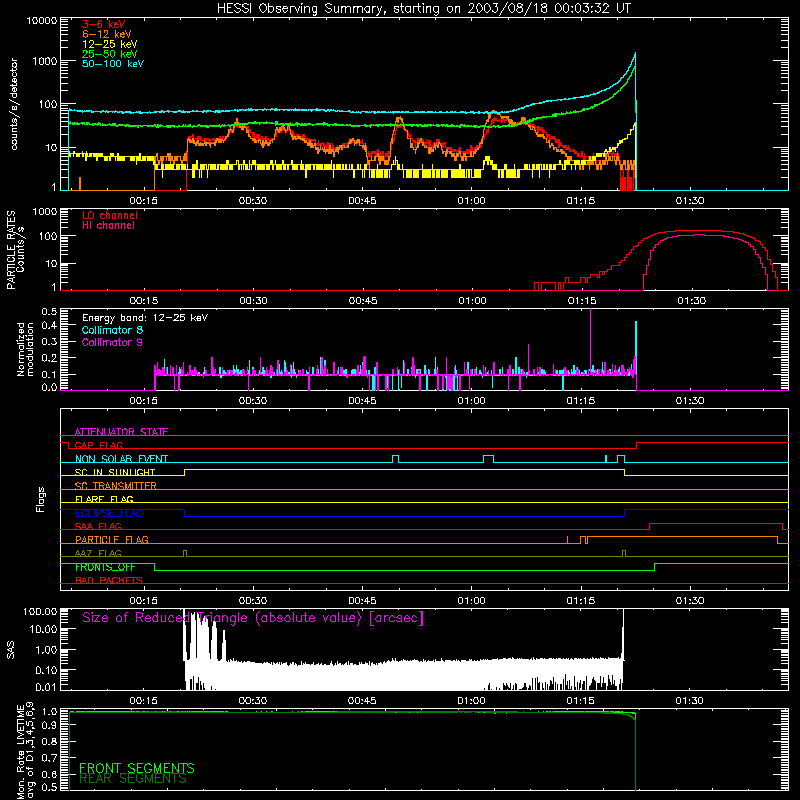This screenshot has width=800, height=800.
Task: Click the vertical Flags axis label
Action: point(41,499)
